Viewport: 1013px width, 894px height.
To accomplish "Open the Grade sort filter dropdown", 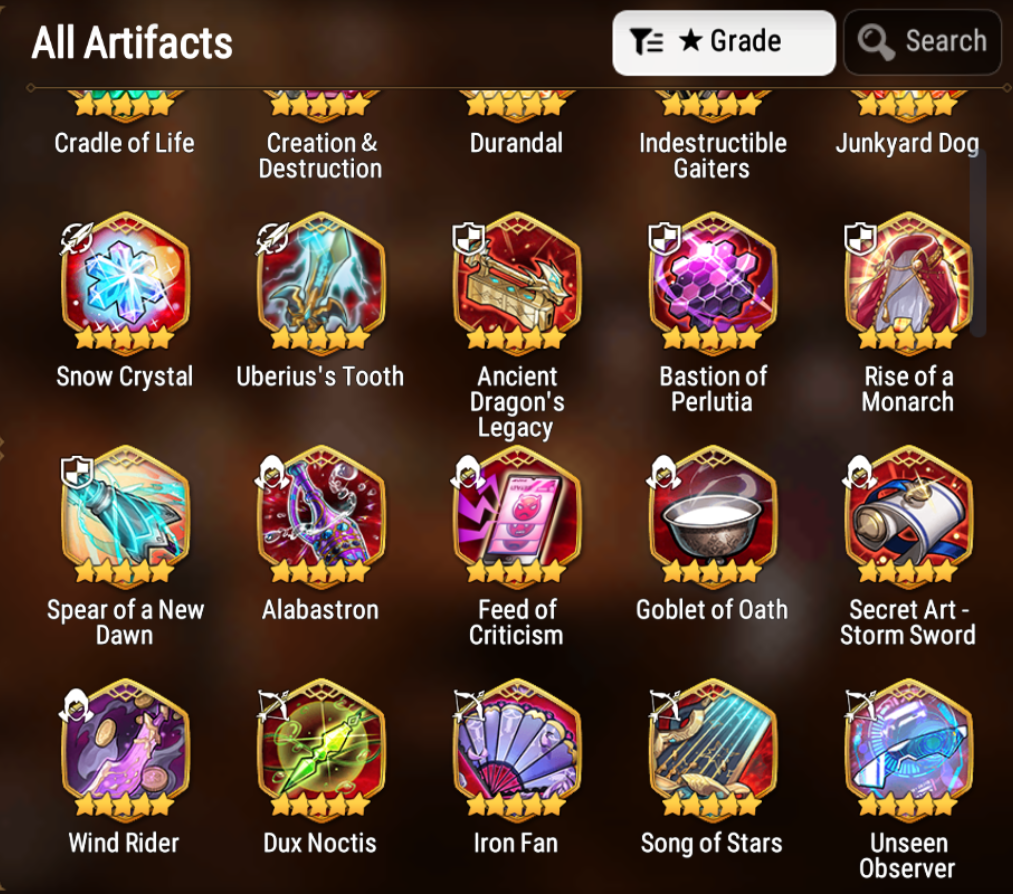I will (724, 43).
